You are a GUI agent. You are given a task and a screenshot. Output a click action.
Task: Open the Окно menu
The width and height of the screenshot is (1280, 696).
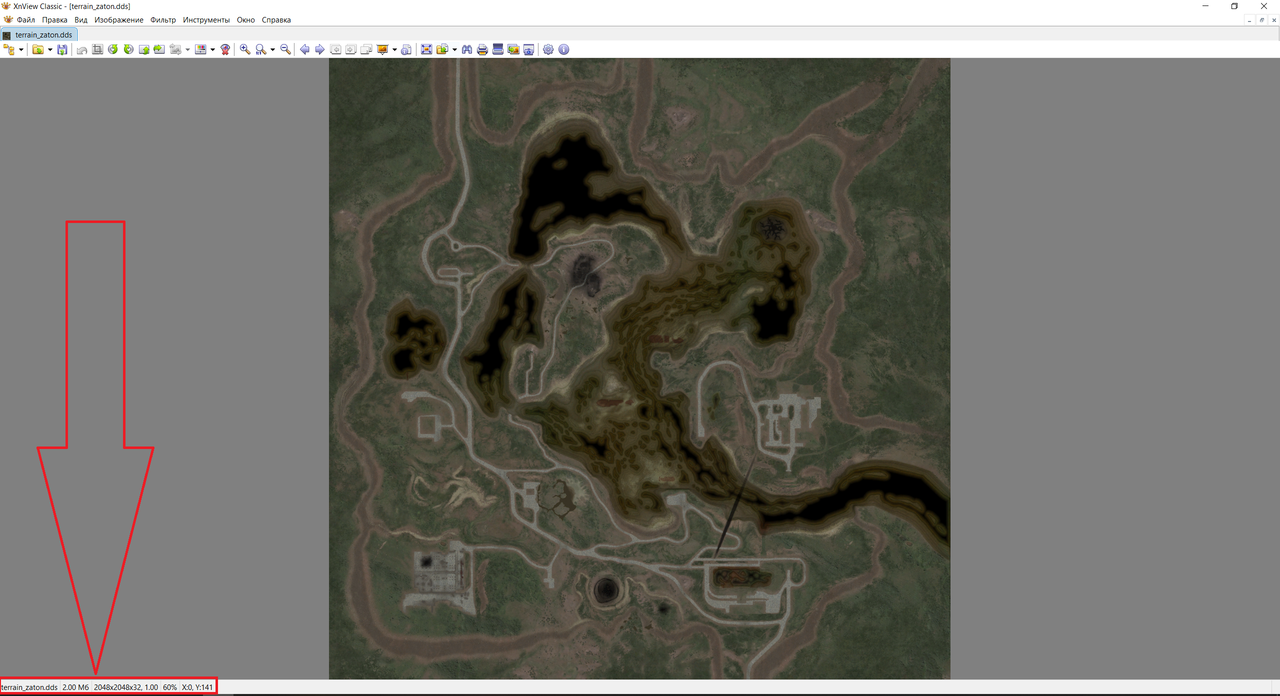pyautogui.click(x=246, y=20)
